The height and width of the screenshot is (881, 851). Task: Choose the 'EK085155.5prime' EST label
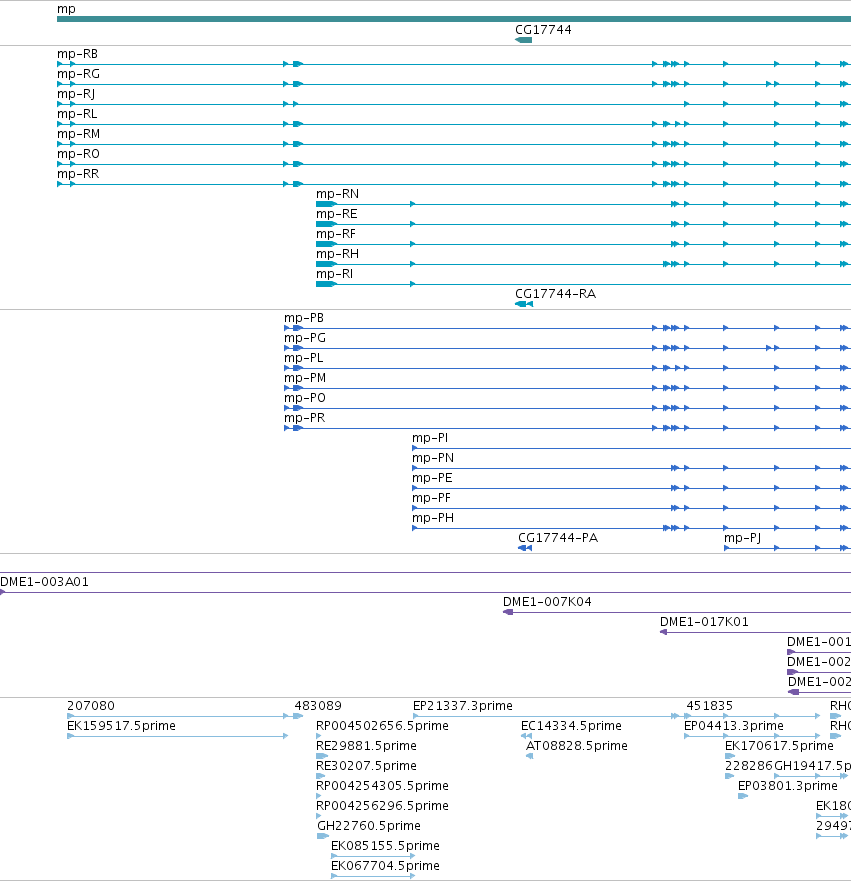click(x=385, y=846)
